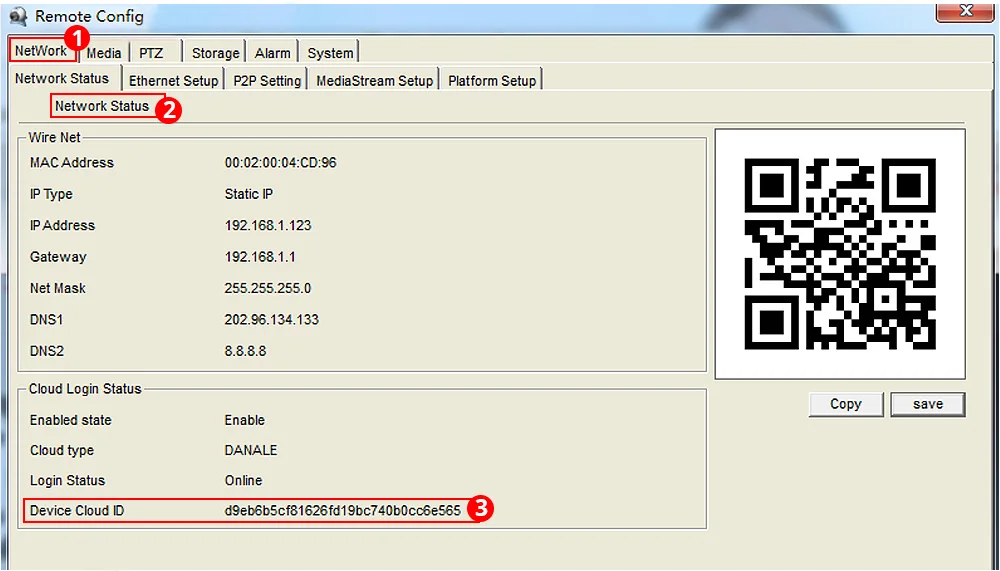Click the Cloud type label
This screenshot has height=571, width=1000.
point(61,450)
